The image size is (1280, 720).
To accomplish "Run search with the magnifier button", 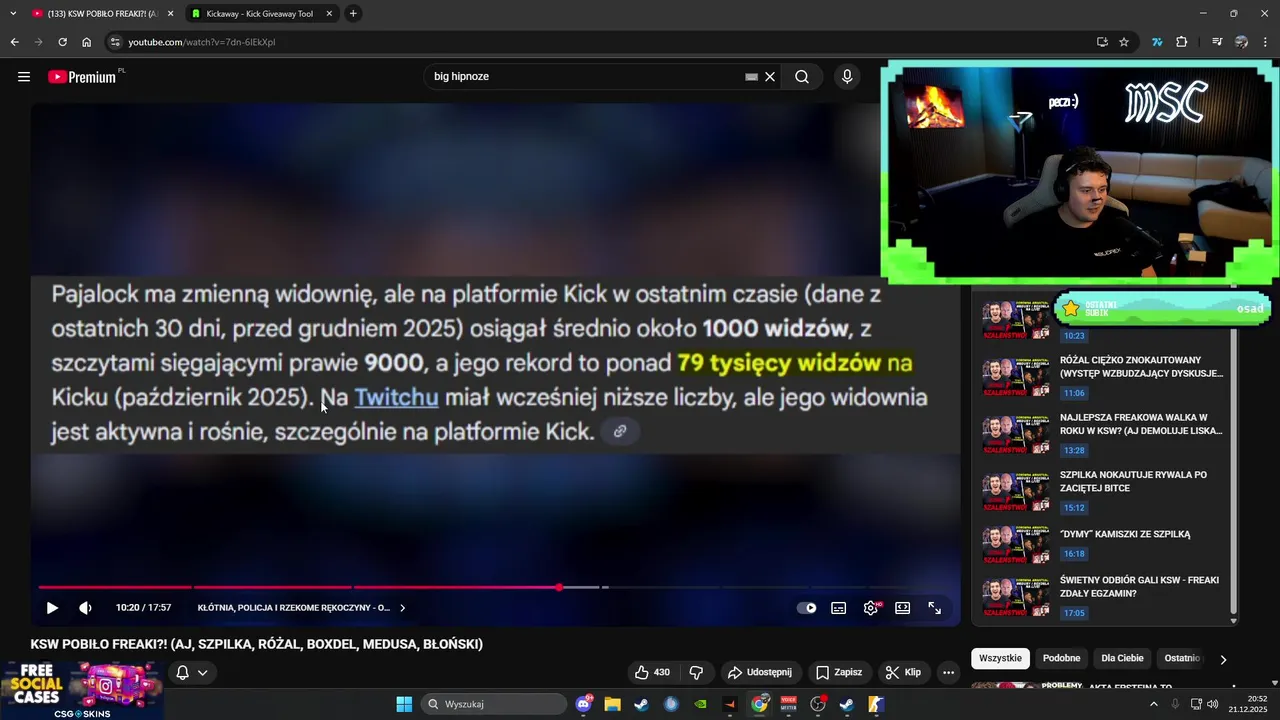I will [802, 77].
